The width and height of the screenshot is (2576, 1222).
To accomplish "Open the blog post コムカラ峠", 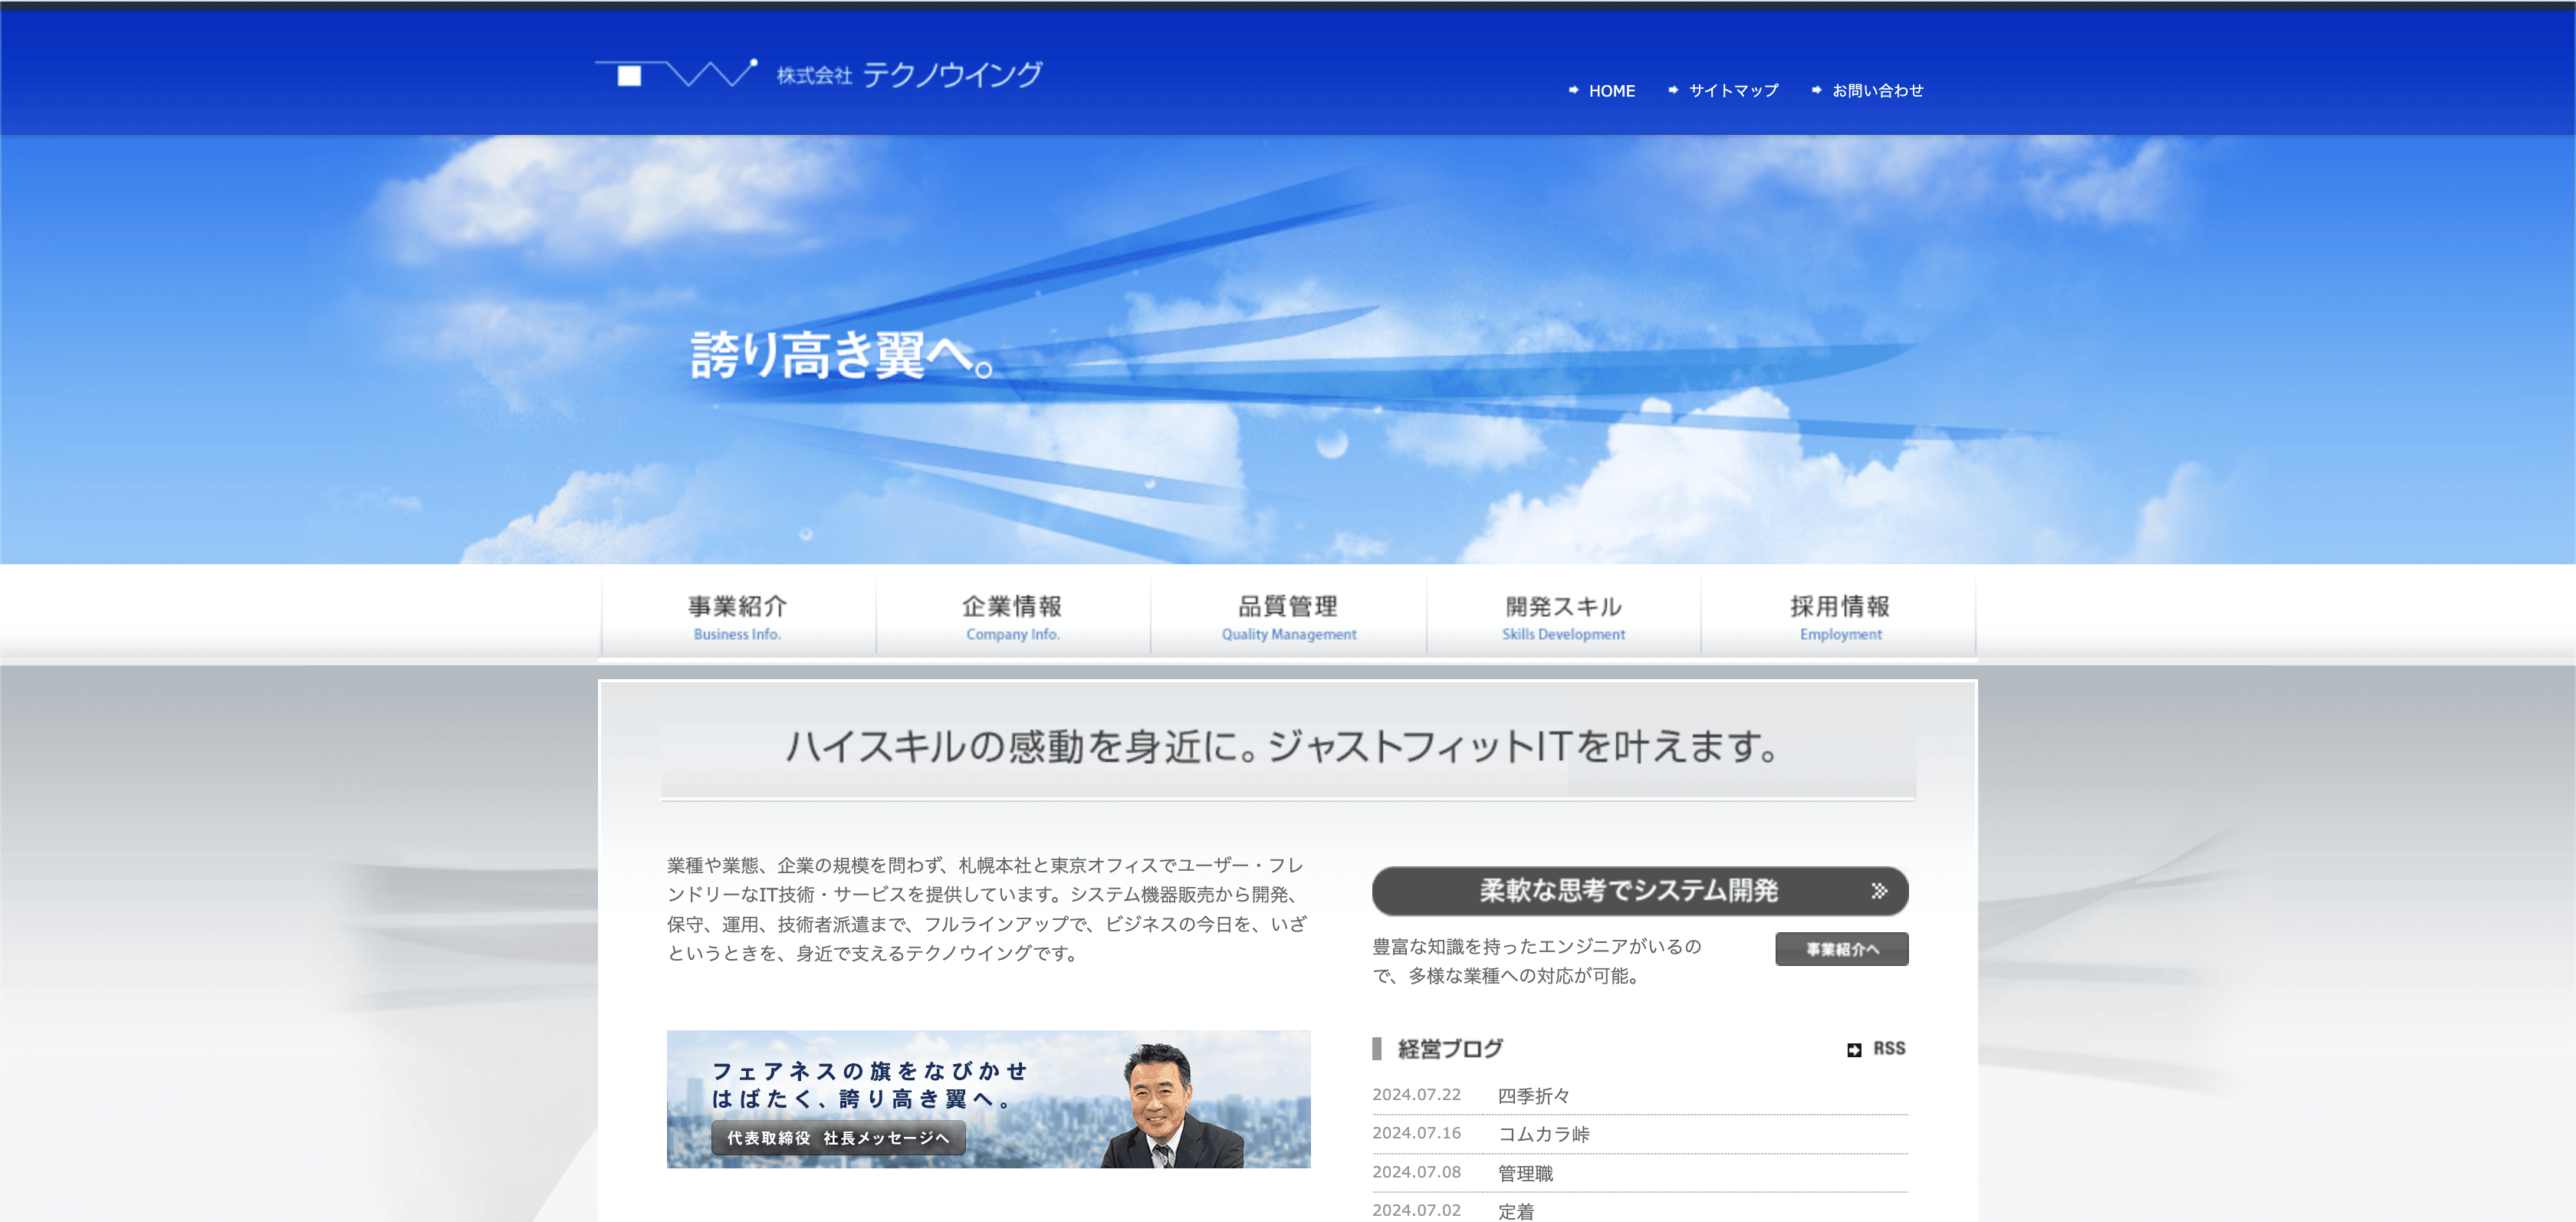I will click(x=1543, y=1134).
